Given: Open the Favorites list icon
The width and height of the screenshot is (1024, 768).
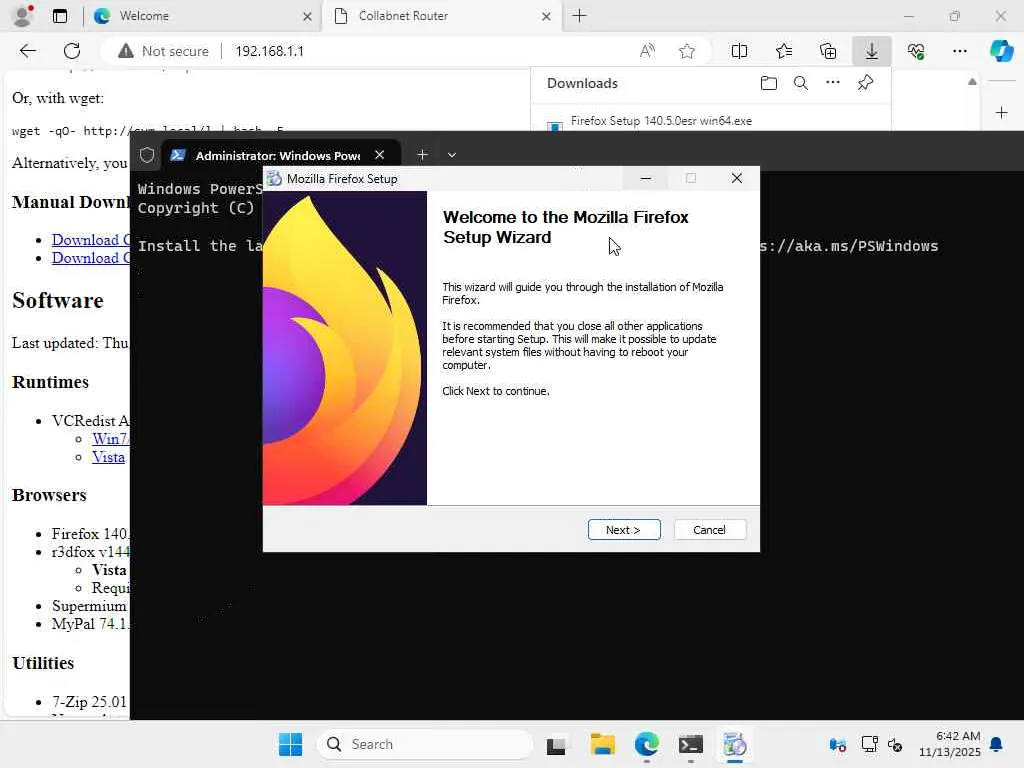Looking at the screenshot, I should pos(784,51).
